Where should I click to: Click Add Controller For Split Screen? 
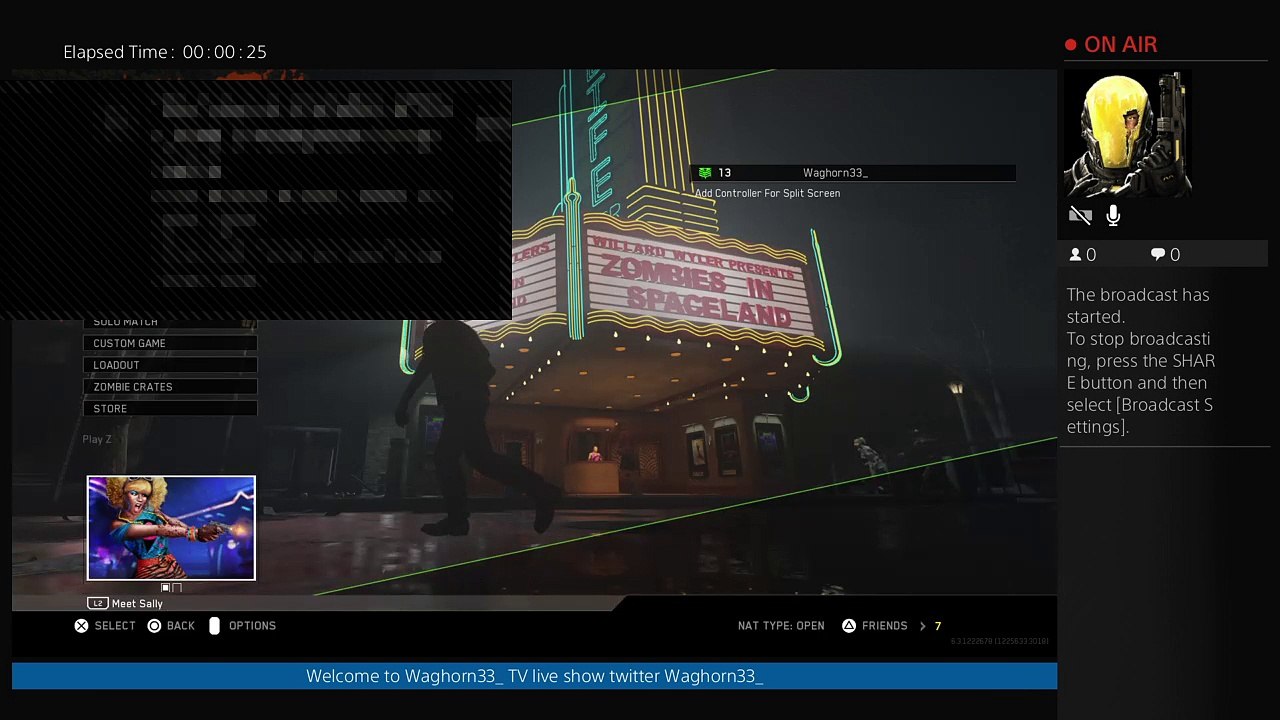click(x=768, y=193)
